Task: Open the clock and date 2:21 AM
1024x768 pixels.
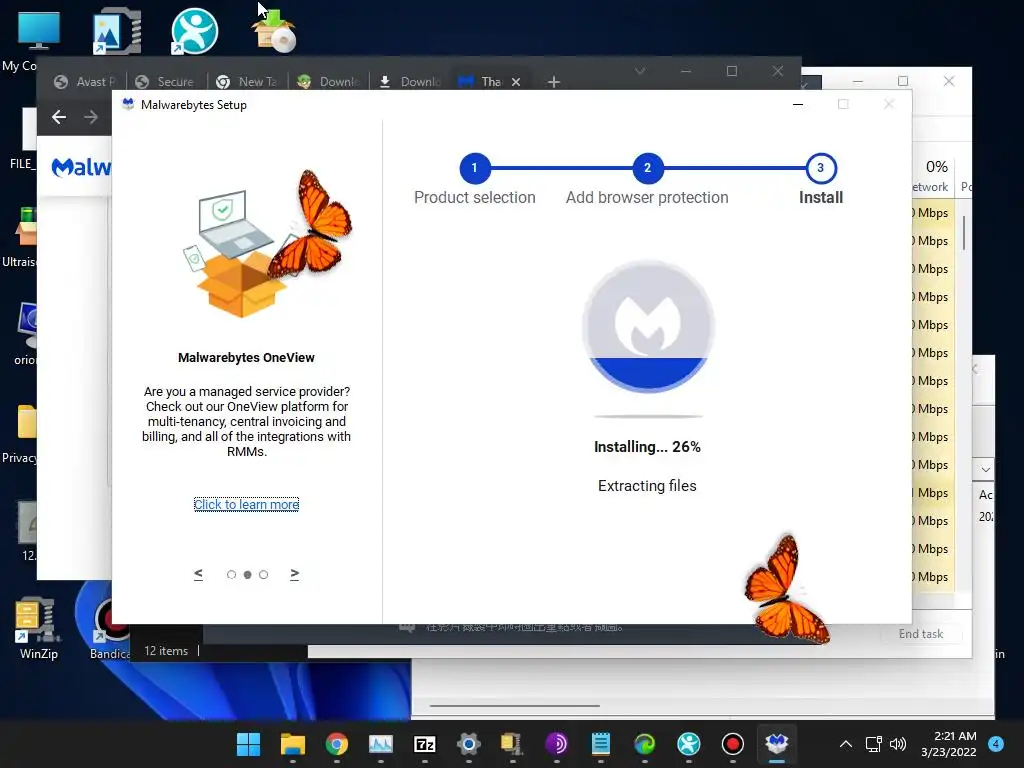Action: pos(948,744)
